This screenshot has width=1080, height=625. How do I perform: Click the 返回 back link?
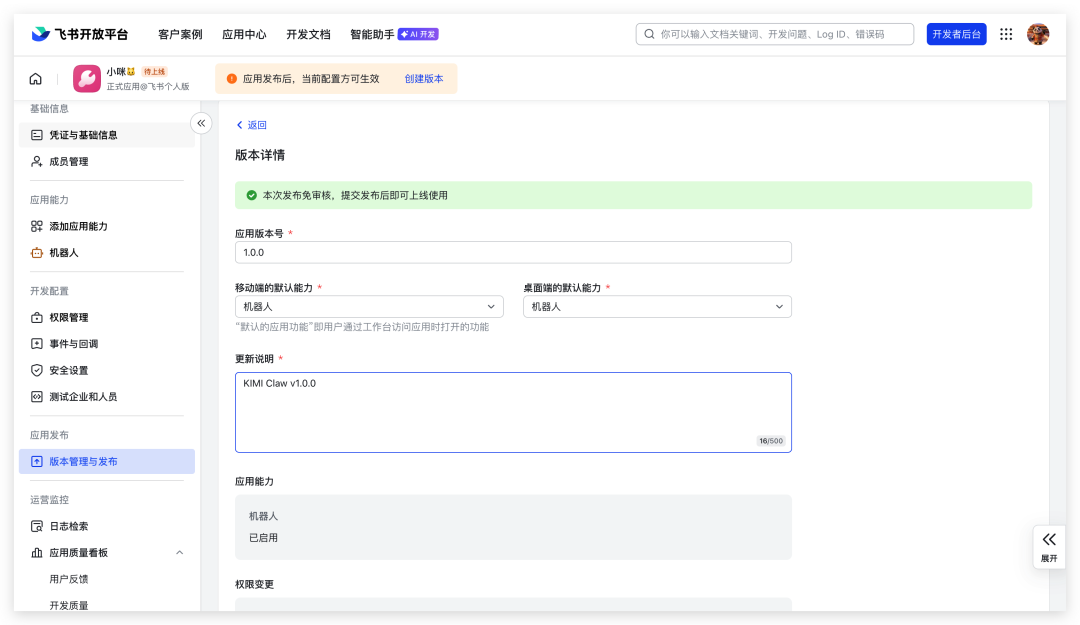[x=251, y=125]
